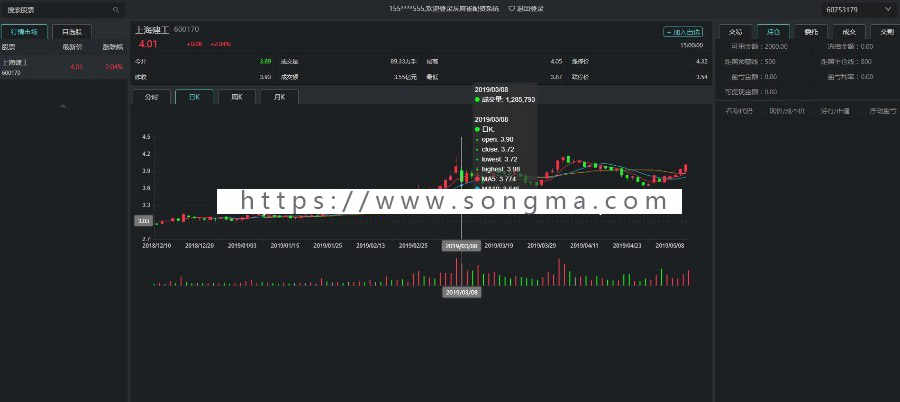Click the 上海建工 stock title
Image resolution: width=900 pixels, height=402 pixels.
pos(153,29)
